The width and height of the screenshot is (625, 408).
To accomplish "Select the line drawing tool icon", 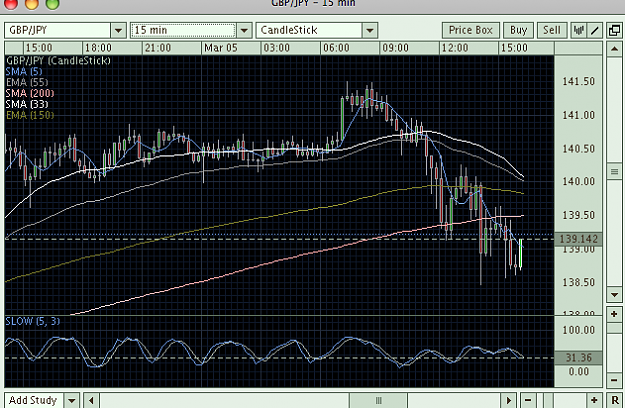I will tap(594, 30).
